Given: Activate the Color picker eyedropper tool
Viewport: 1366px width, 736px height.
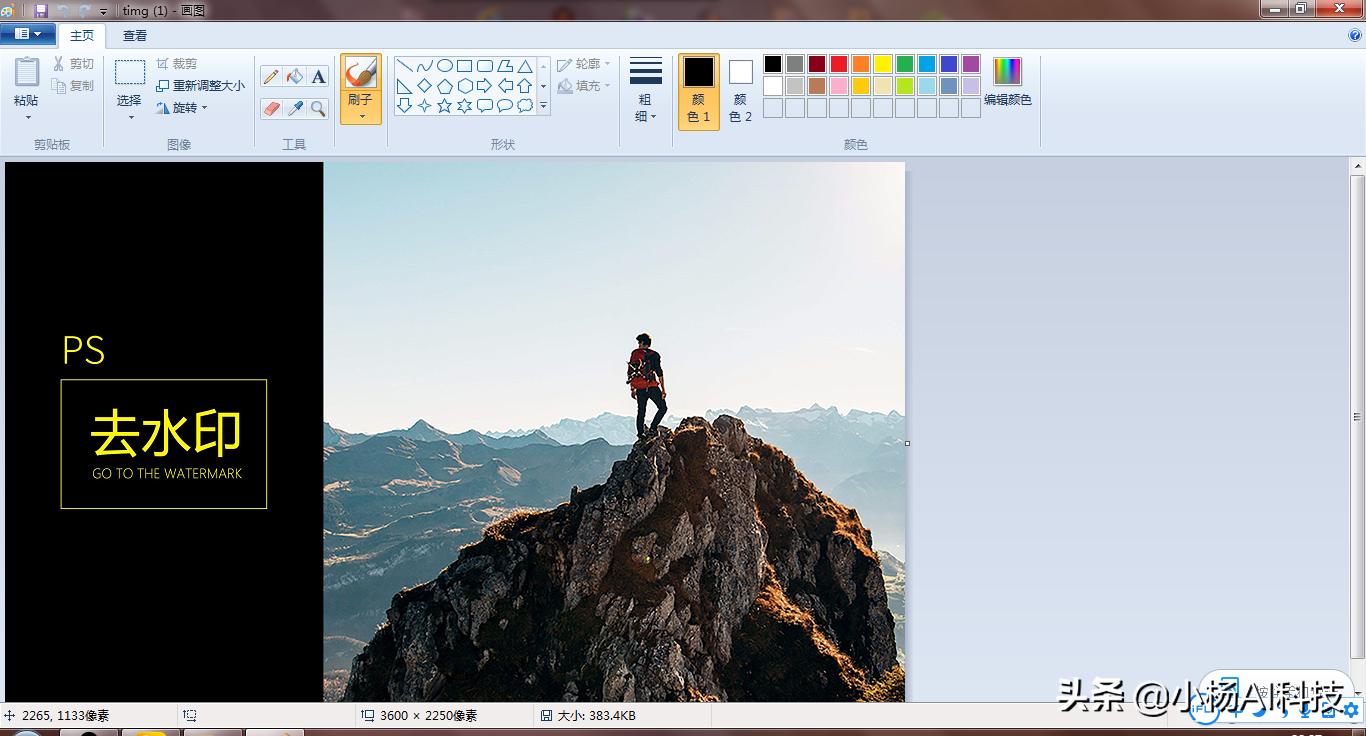Looking at the screenshot, I should (x=295, y=108).
